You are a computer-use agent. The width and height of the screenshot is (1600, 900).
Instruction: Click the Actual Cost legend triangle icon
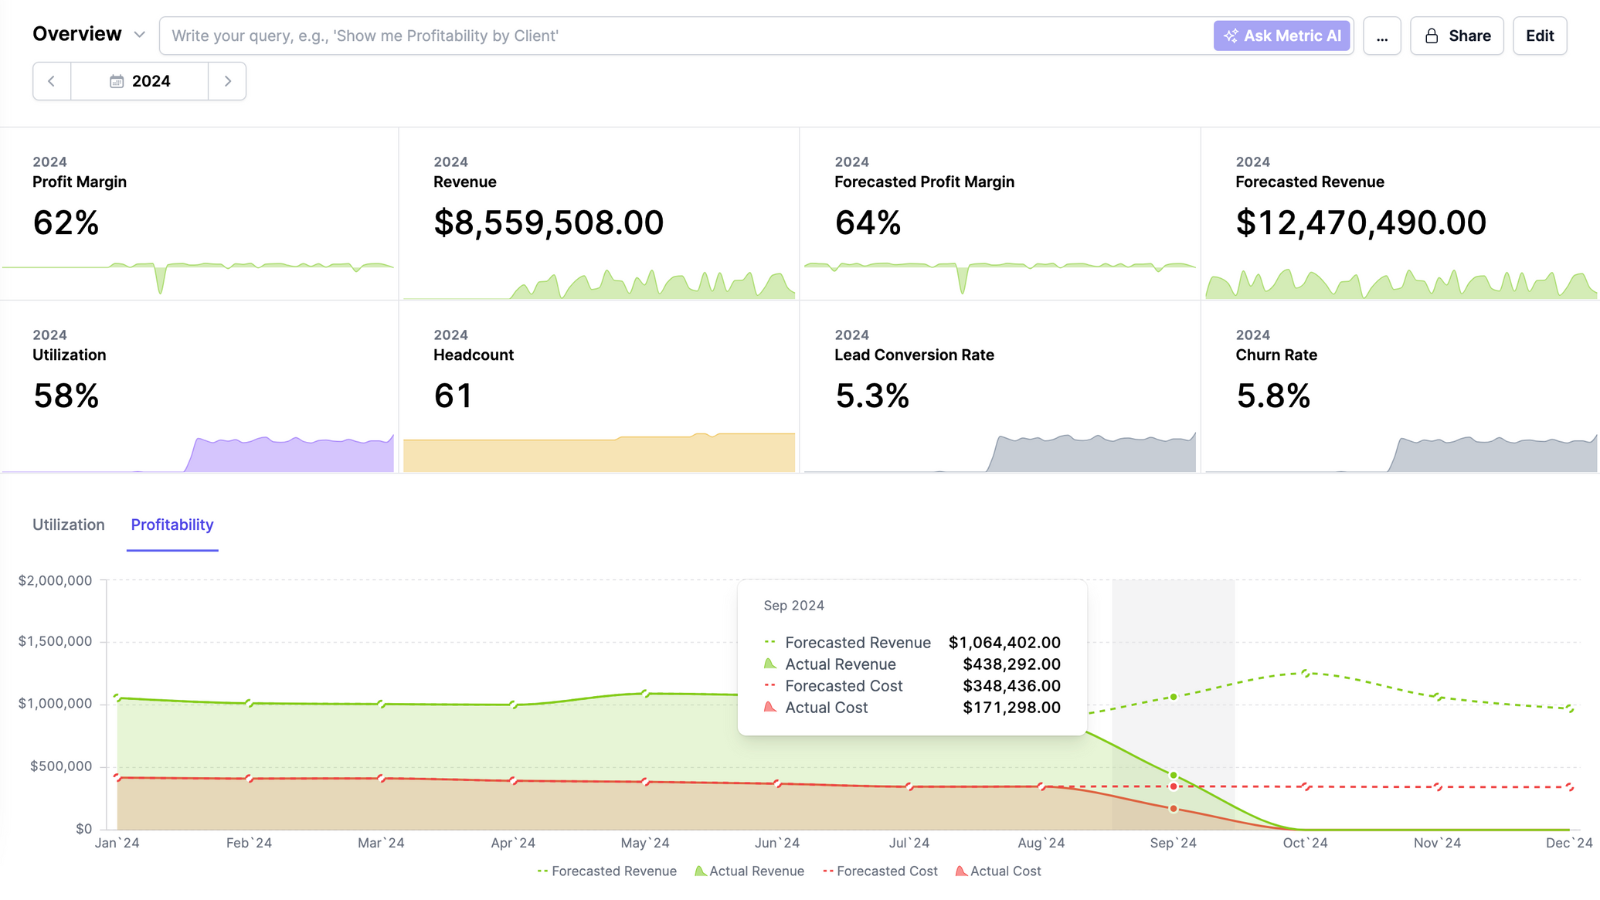pos(961,871)
